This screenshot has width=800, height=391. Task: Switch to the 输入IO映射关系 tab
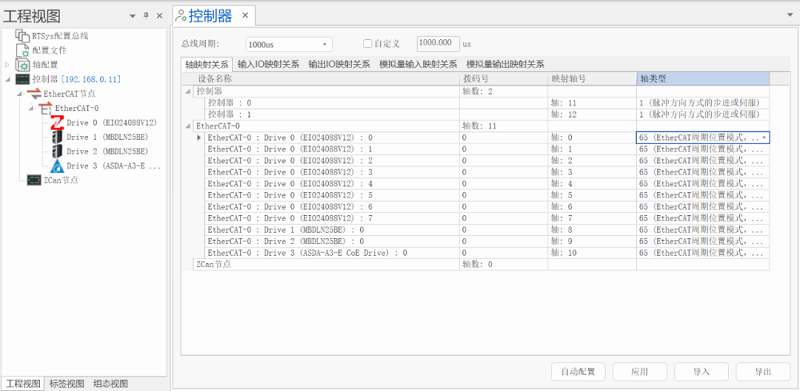click(268, 64)
